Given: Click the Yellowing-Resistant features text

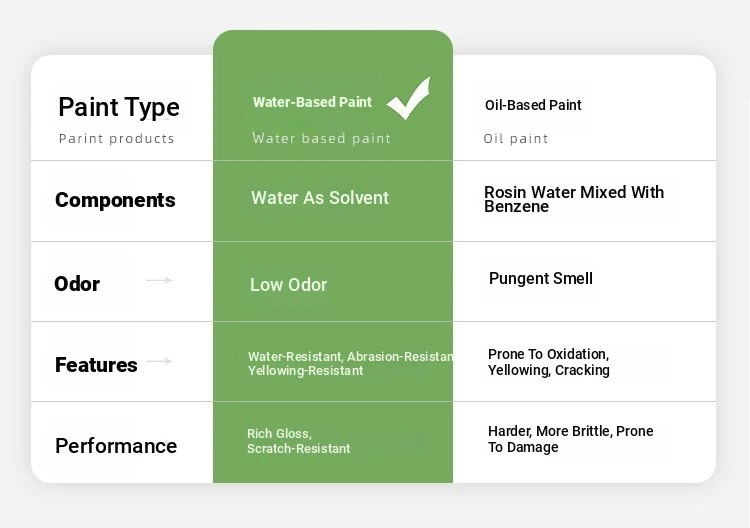Looking at the screenshot, I should click(x=306, y=371).
